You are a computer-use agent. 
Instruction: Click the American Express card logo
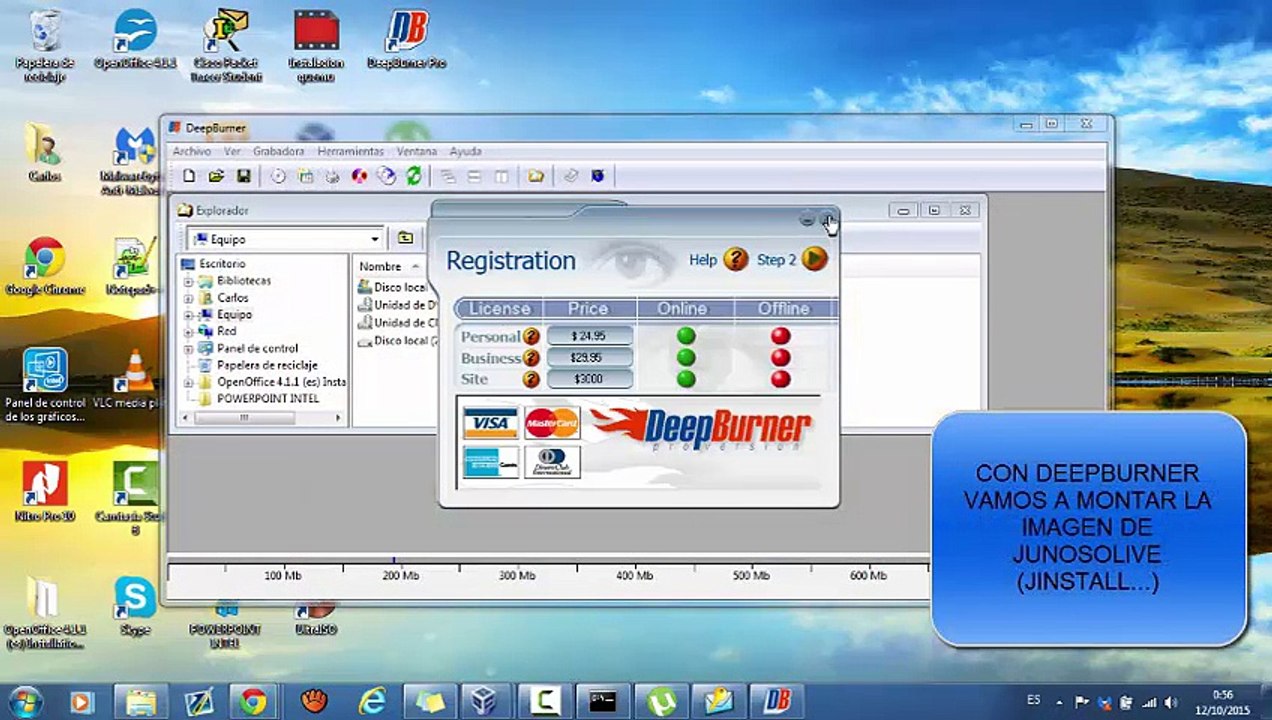click(x=491, y=462)
